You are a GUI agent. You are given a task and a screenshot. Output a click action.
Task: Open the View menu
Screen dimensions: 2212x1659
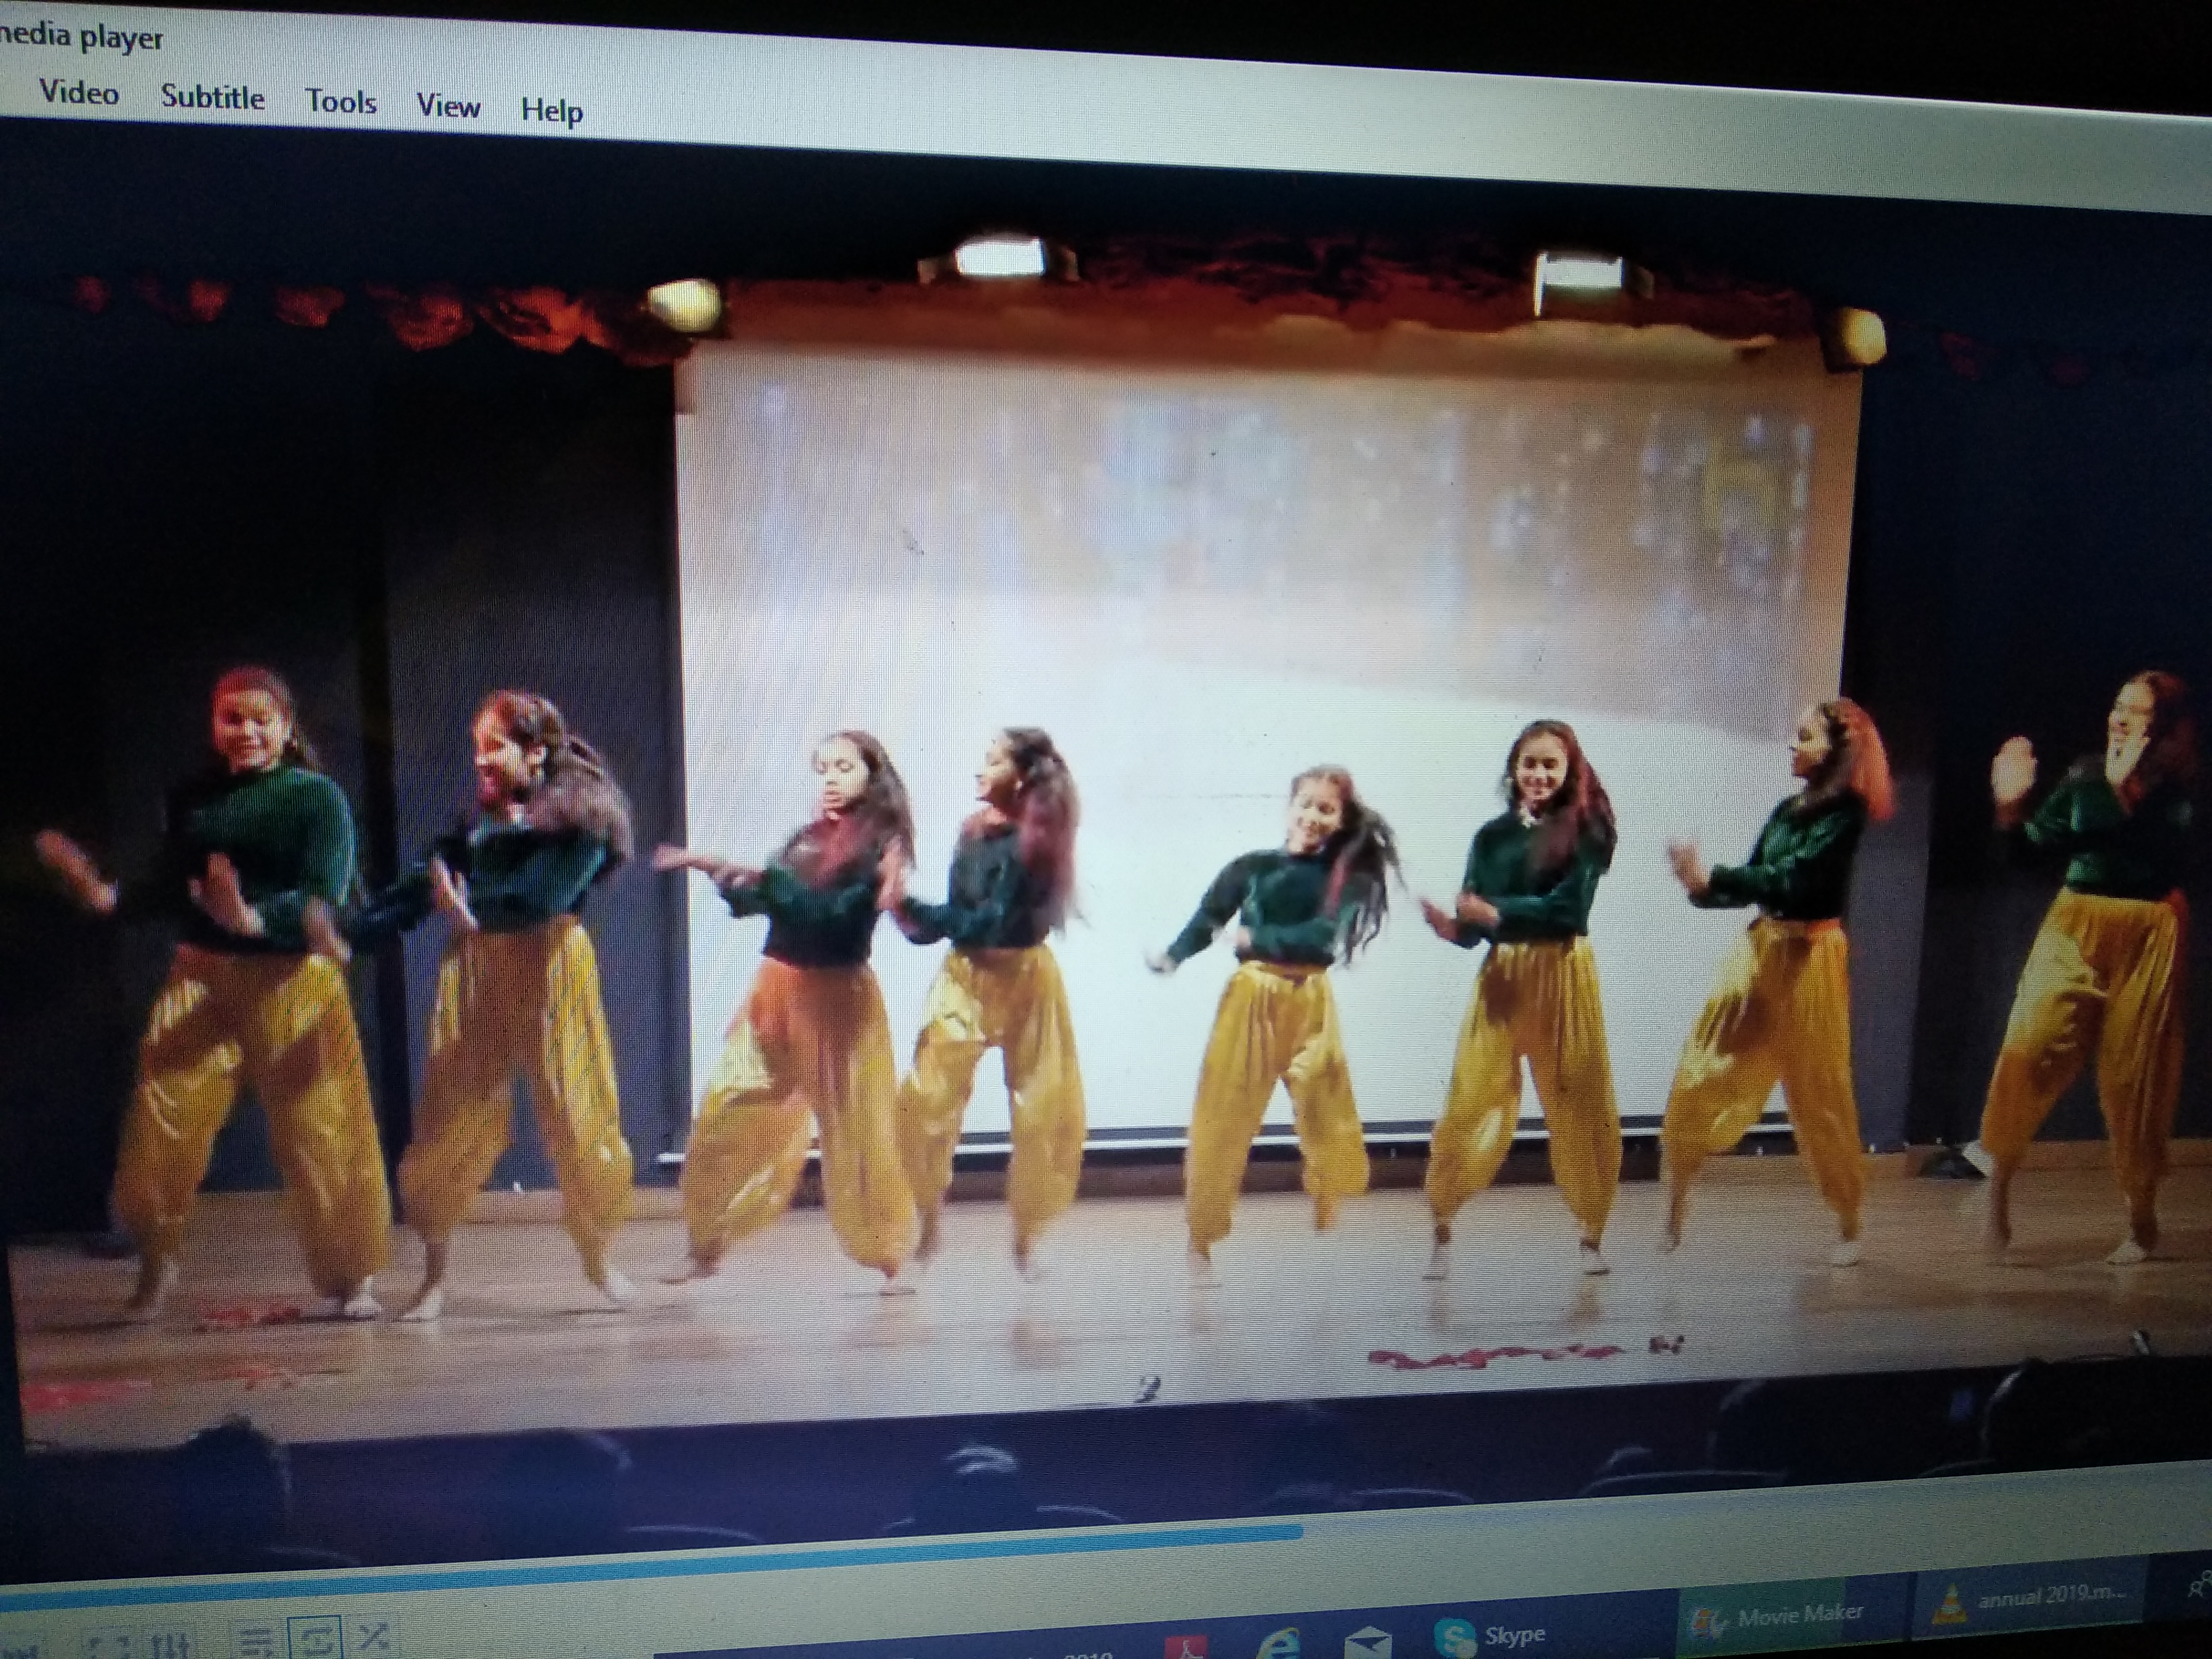[x=448, y=106]
